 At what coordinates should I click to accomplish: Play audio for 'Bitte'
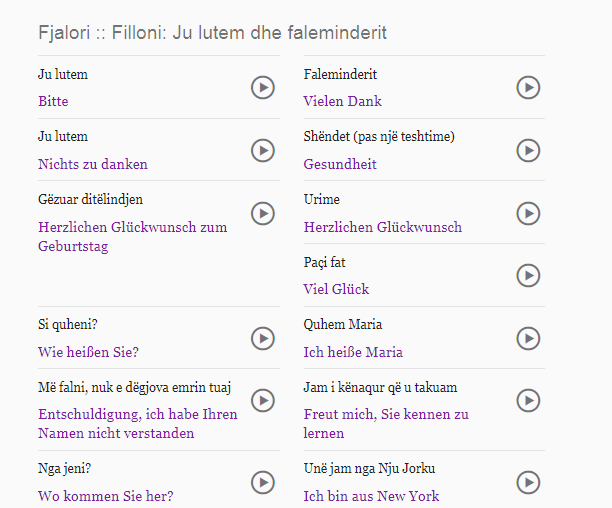coord(263,87)
